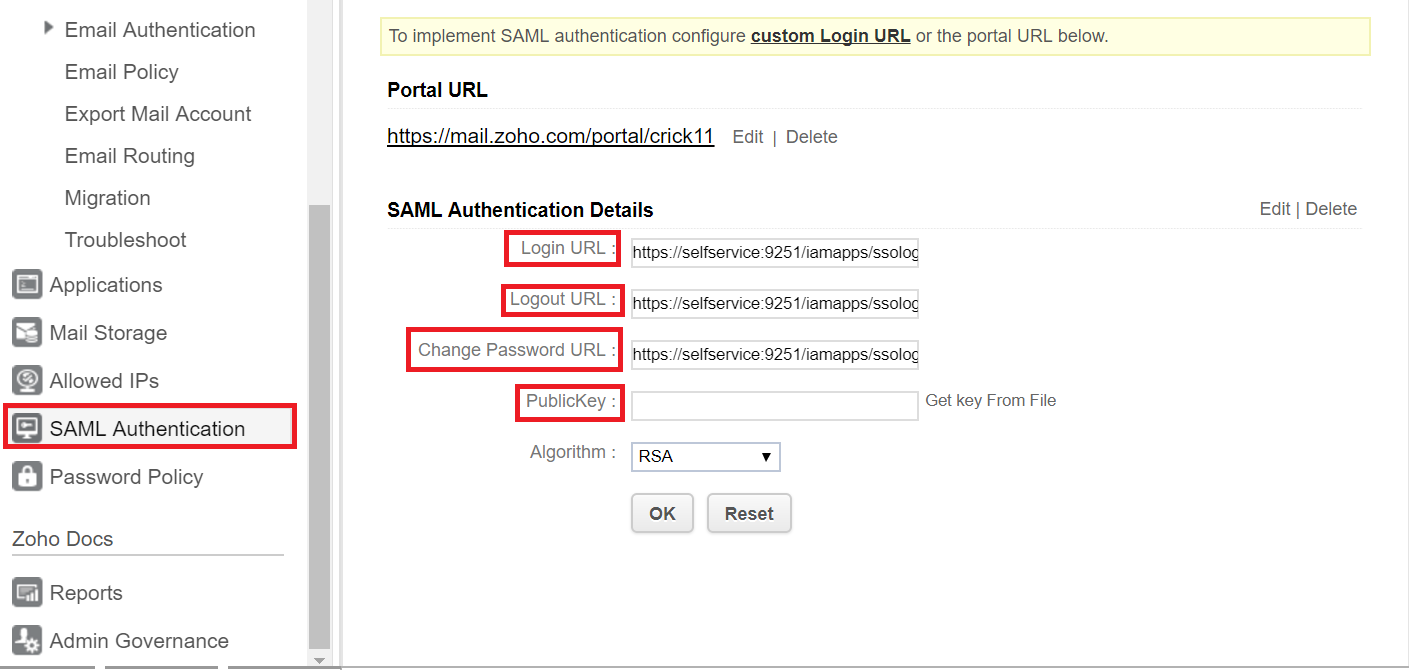The height and width of the screenshot is (670, 1409).
Task: Click the Admin Governance icon
Action: [x=26, y=641]
